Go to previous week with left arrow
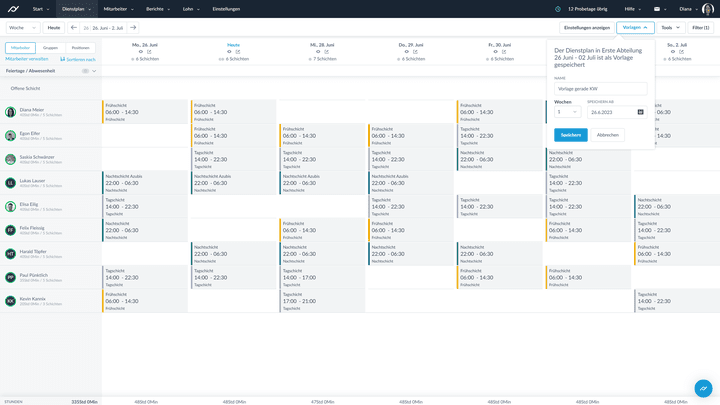The height and width of the screenshot is (405, 720). coord(73,28)
